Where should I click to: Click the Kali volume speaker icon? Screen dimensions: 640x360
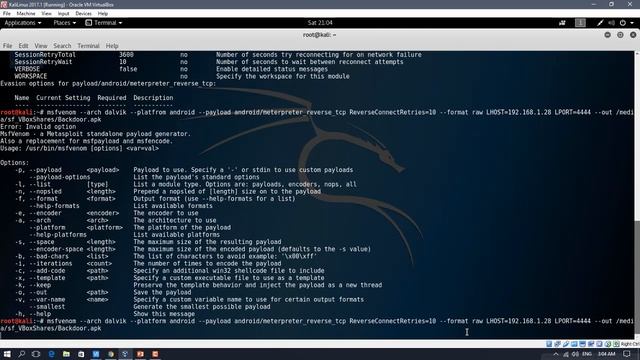[611, 23]
